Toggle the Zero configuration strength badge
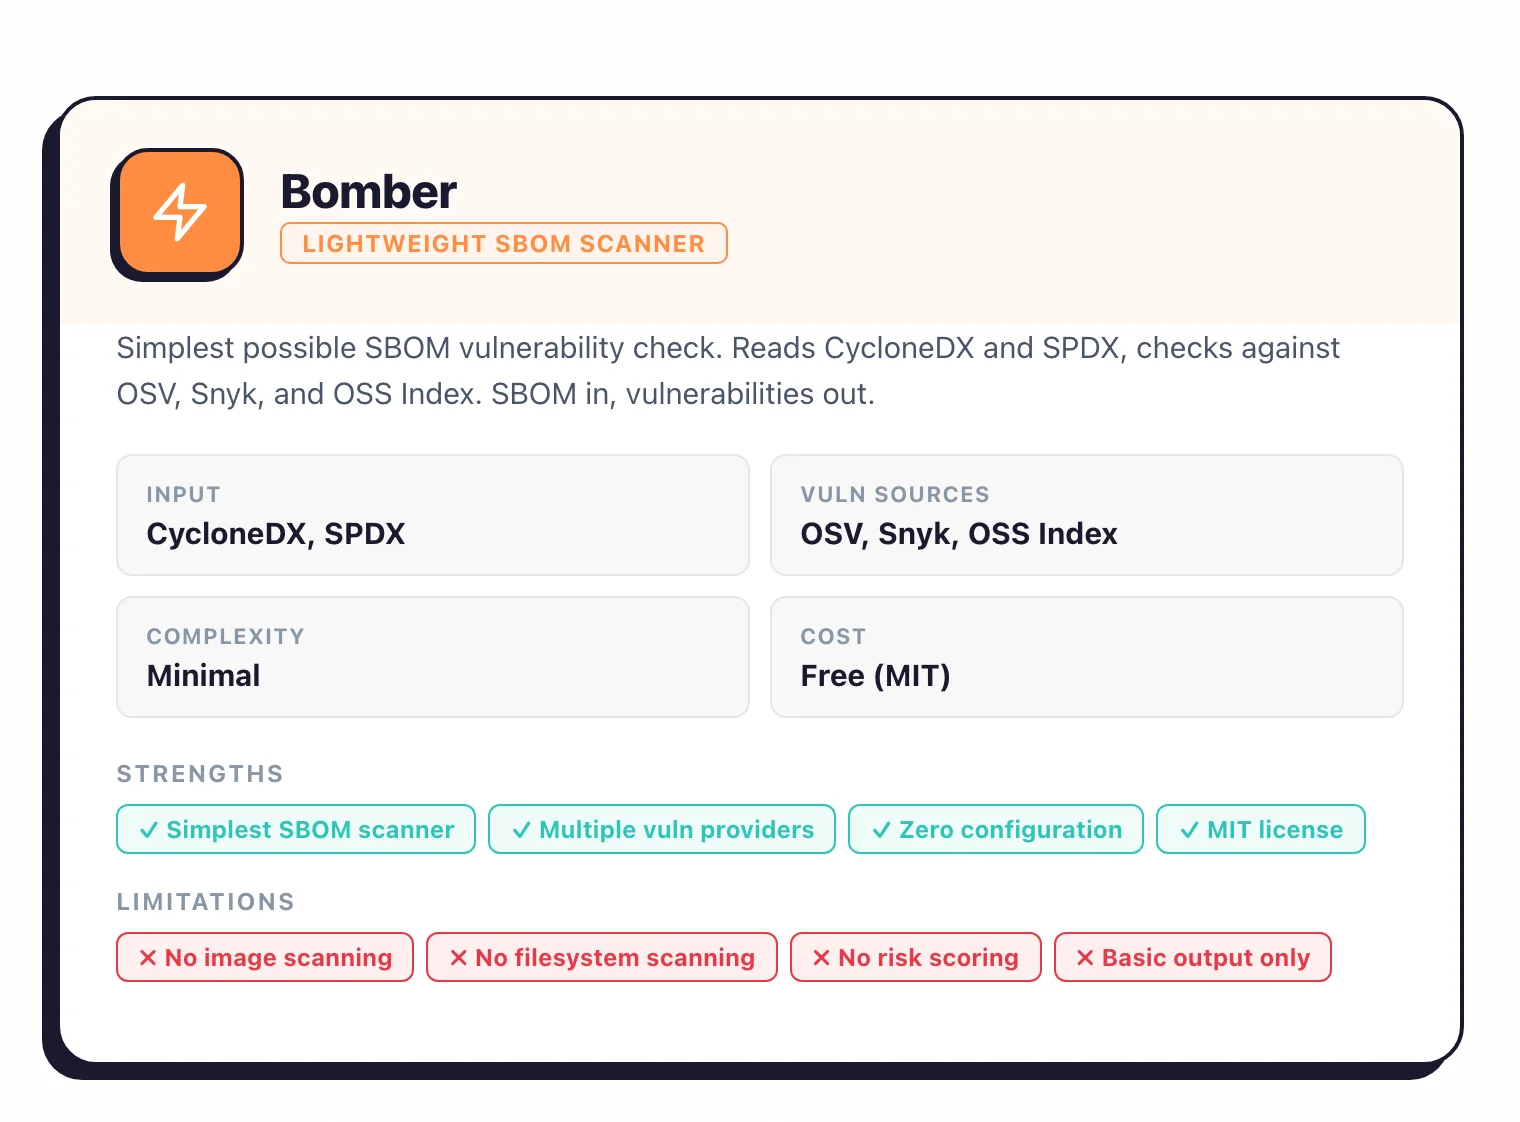 click(x=995, y=829)
